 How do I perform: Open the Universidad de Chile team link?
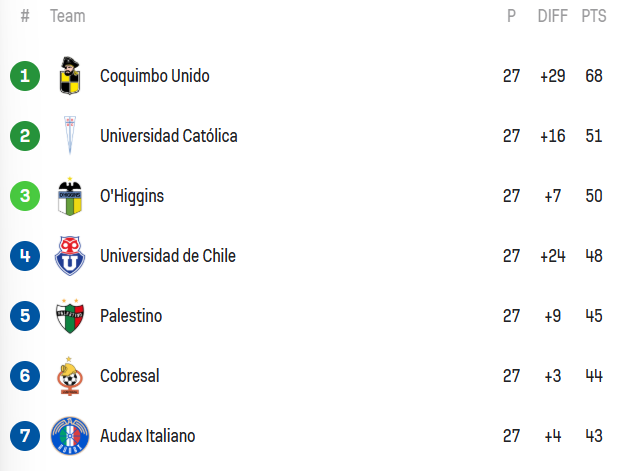click(x=167, y=256)
